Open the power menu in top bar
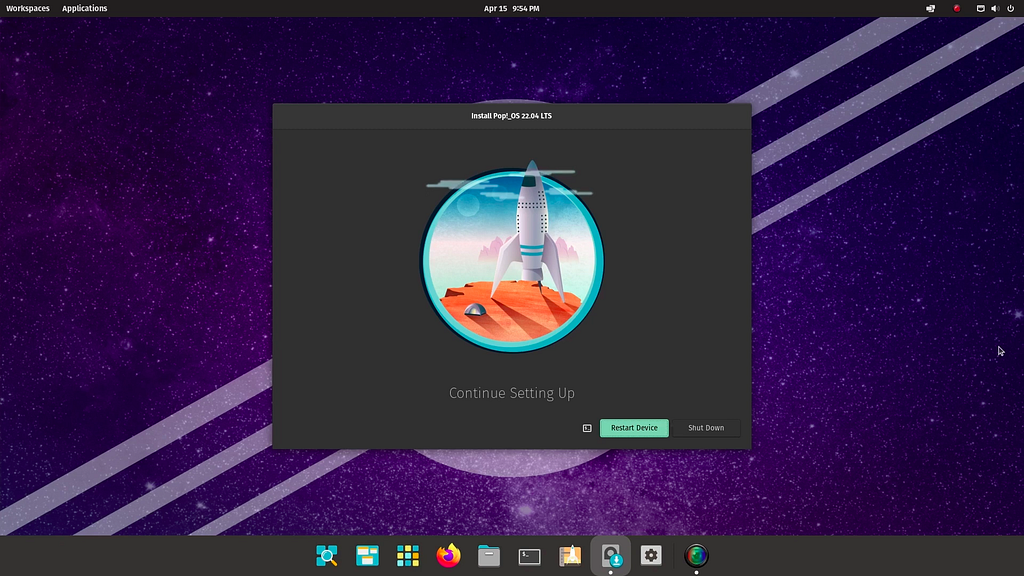Image resolution: width=1024 pixels, height=576 pixels. (1010, 8)
